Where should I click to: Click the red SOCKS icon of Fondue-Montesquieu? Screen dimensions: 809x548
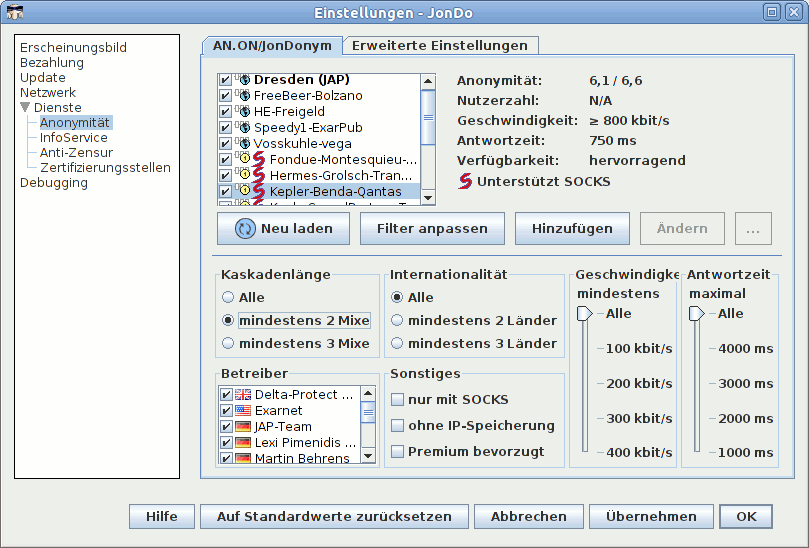pos(259,159)
